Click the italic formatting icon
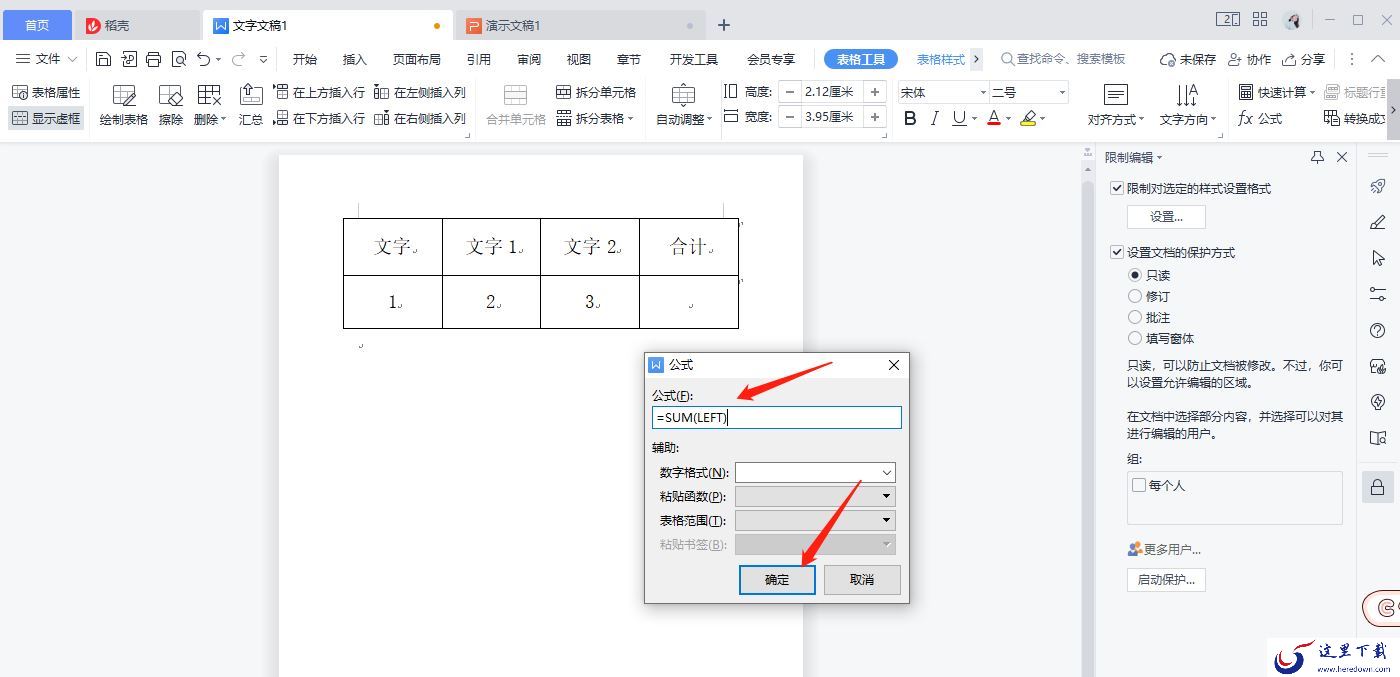Image resolution: width=1400 pixels, height=677 pixels. pos(934,118)
